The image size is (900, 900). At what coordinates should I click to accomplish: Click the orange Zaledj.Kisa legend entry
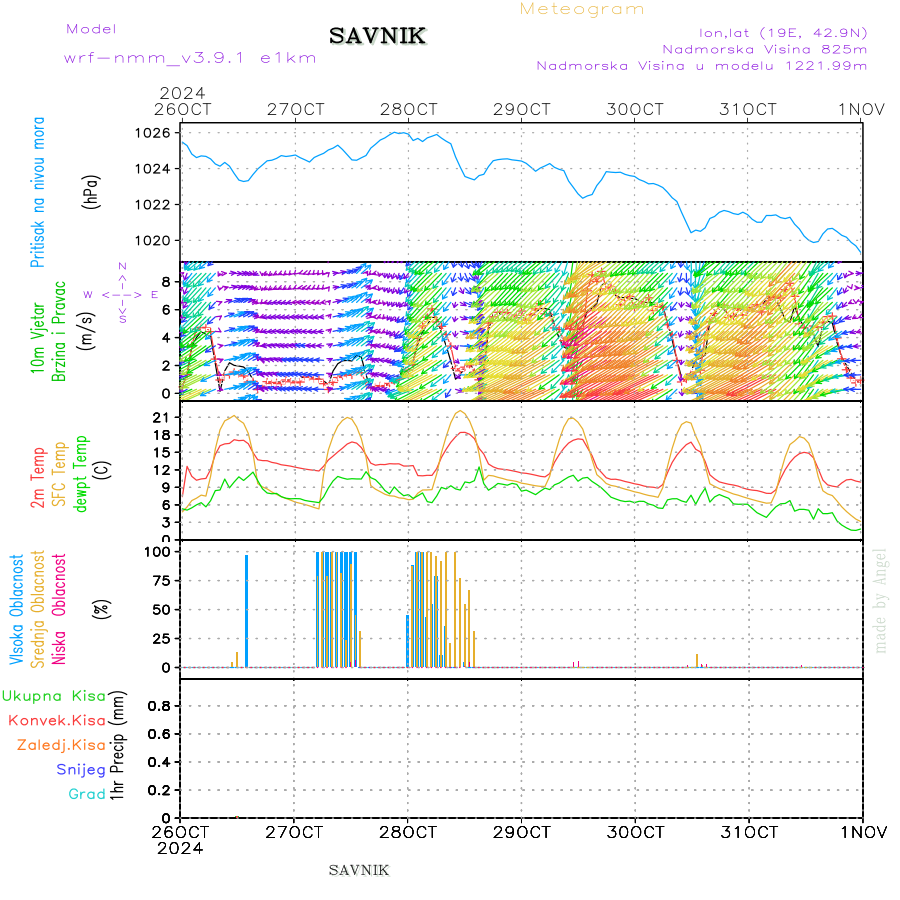[61, 746]
